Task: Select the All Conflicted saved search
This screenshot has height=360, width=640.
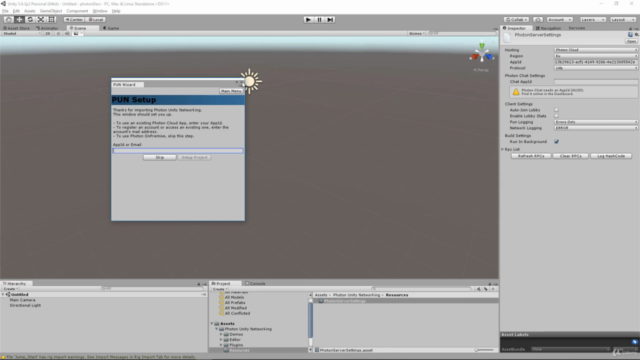Action: [x=237, y=313]
